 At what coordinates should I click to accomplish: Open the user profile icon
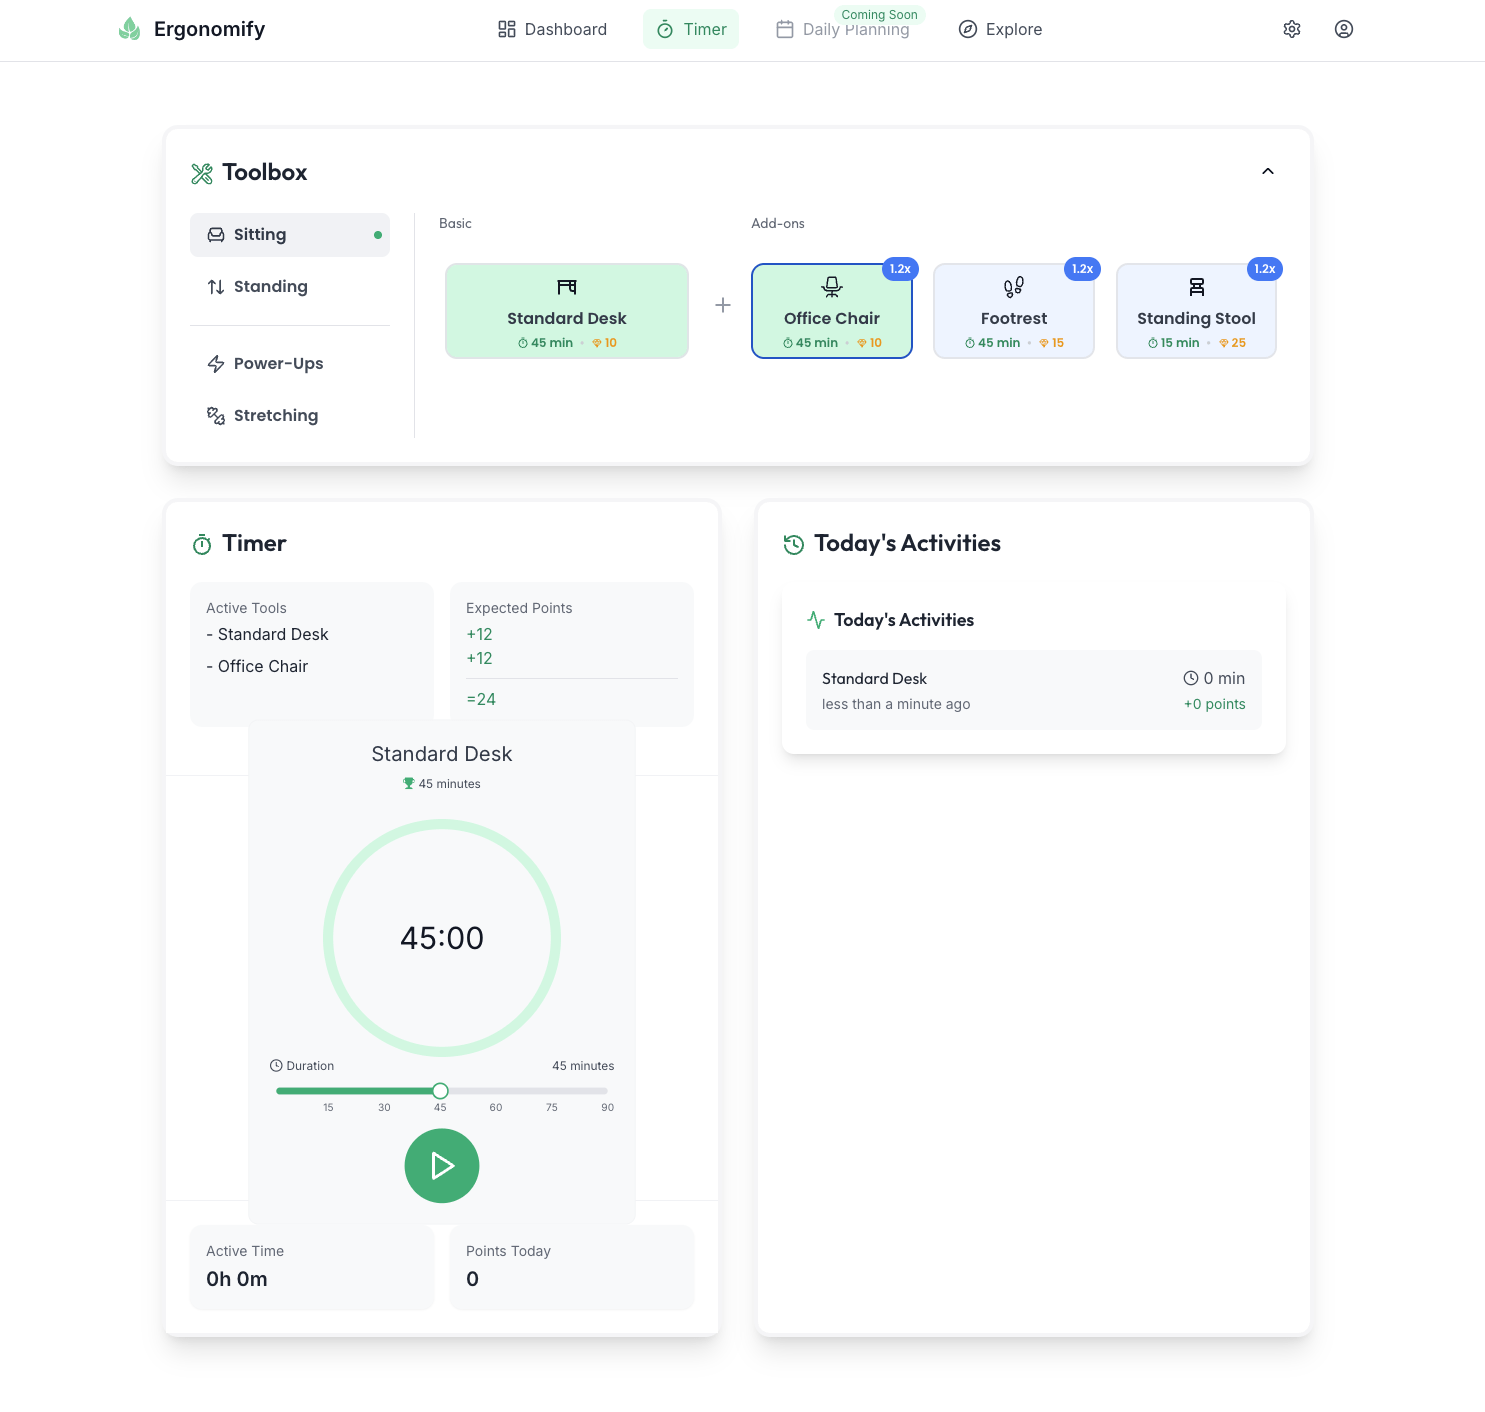click(1343, 29)
